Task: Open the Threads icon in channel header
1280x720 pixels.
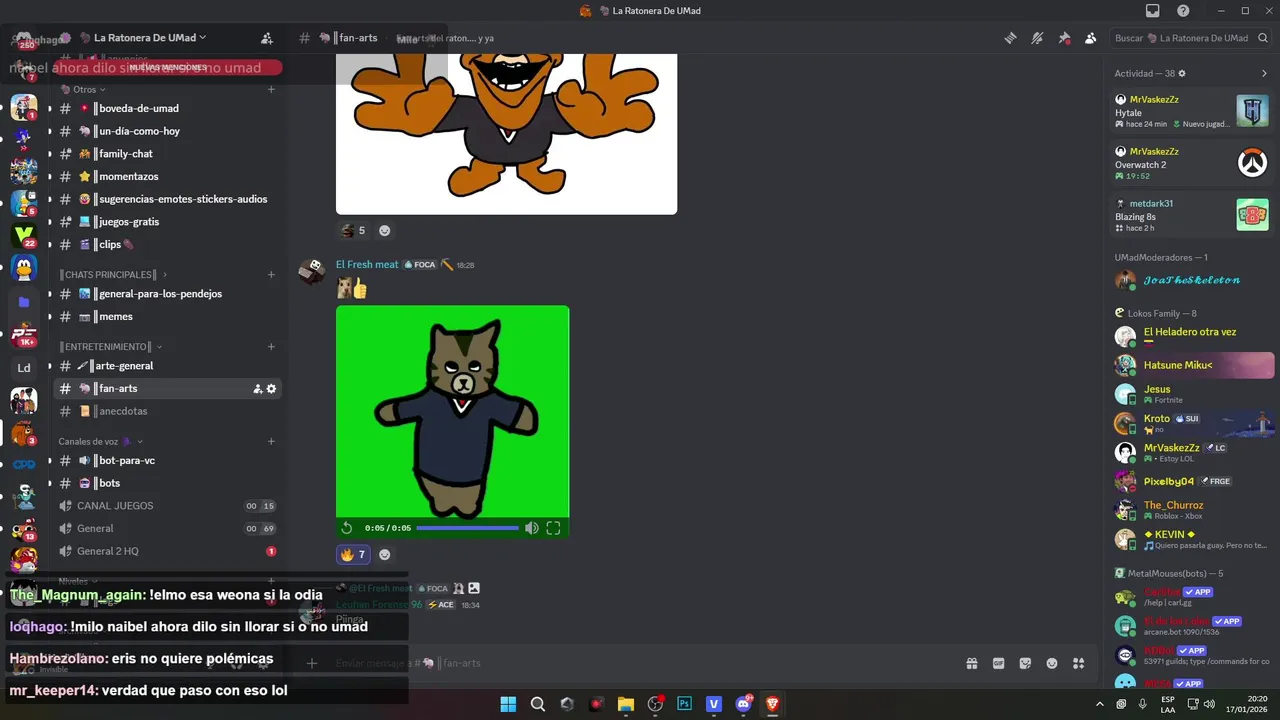Action: click(x=1010, y=38)
